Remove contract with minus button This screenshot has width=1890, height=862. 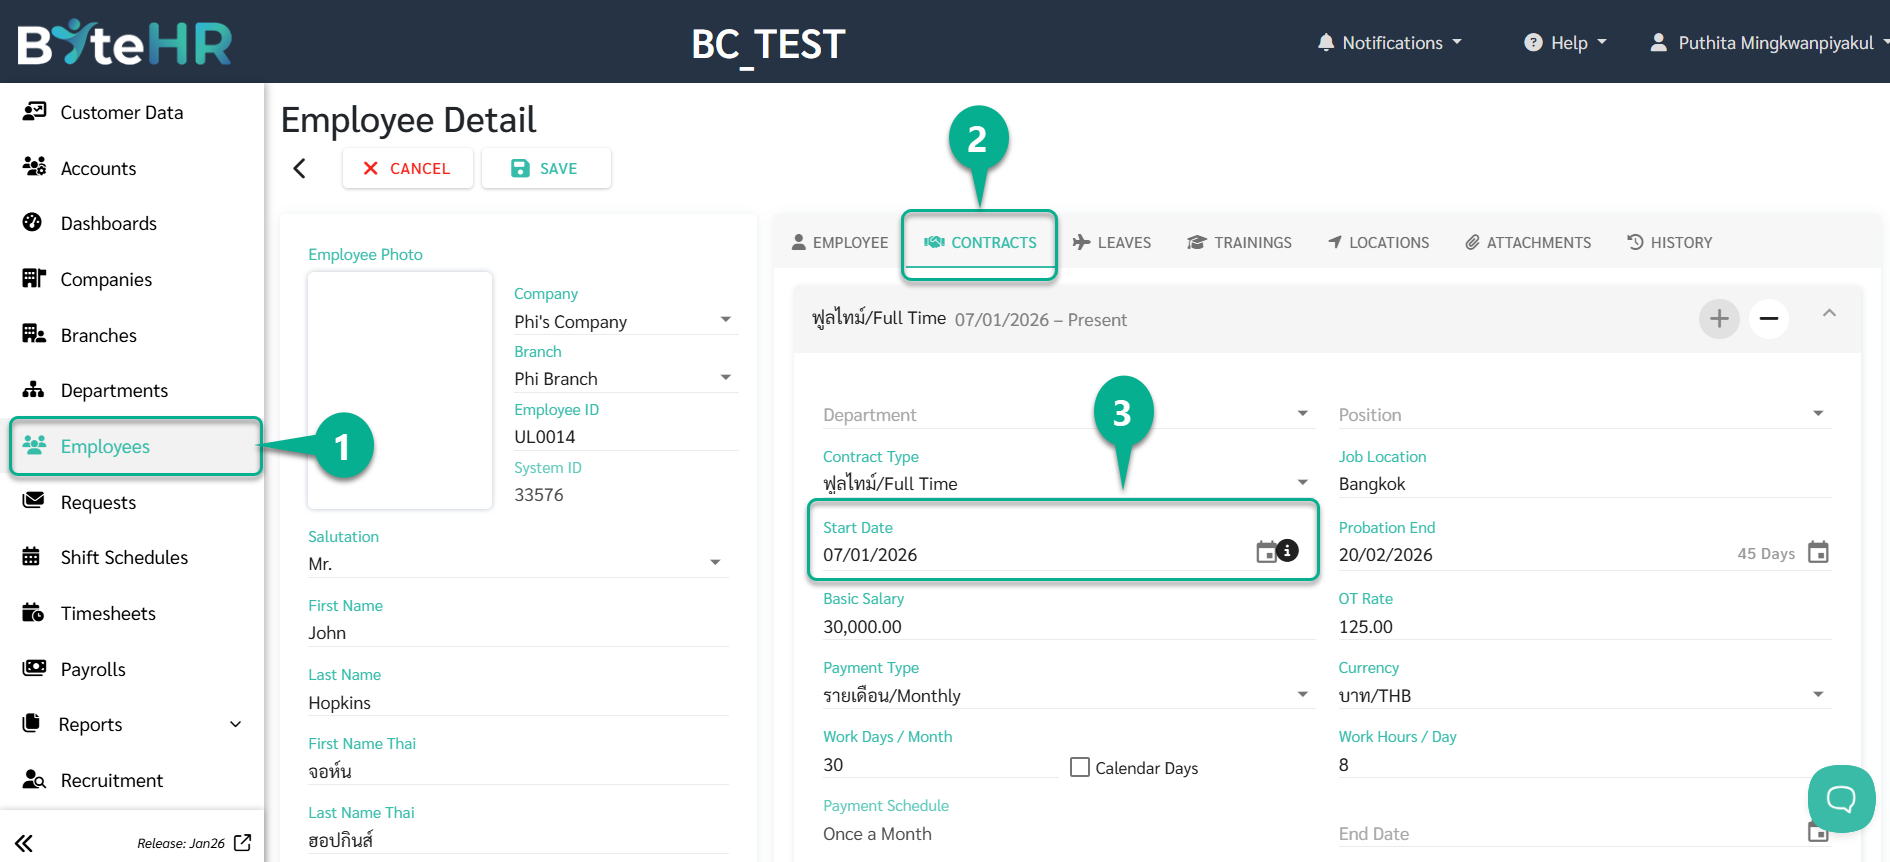pos(1769,319)
